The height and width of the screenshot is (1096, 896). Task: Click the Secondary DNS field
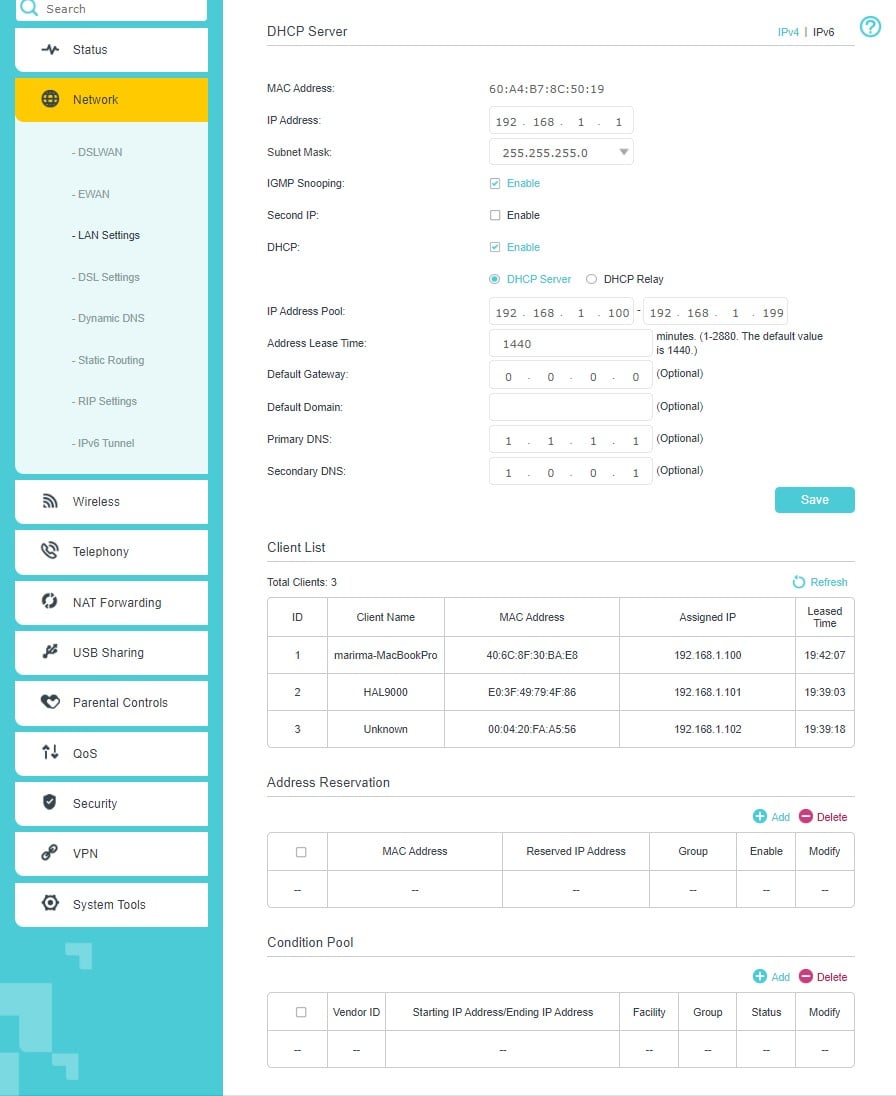(x=571, y=471)
